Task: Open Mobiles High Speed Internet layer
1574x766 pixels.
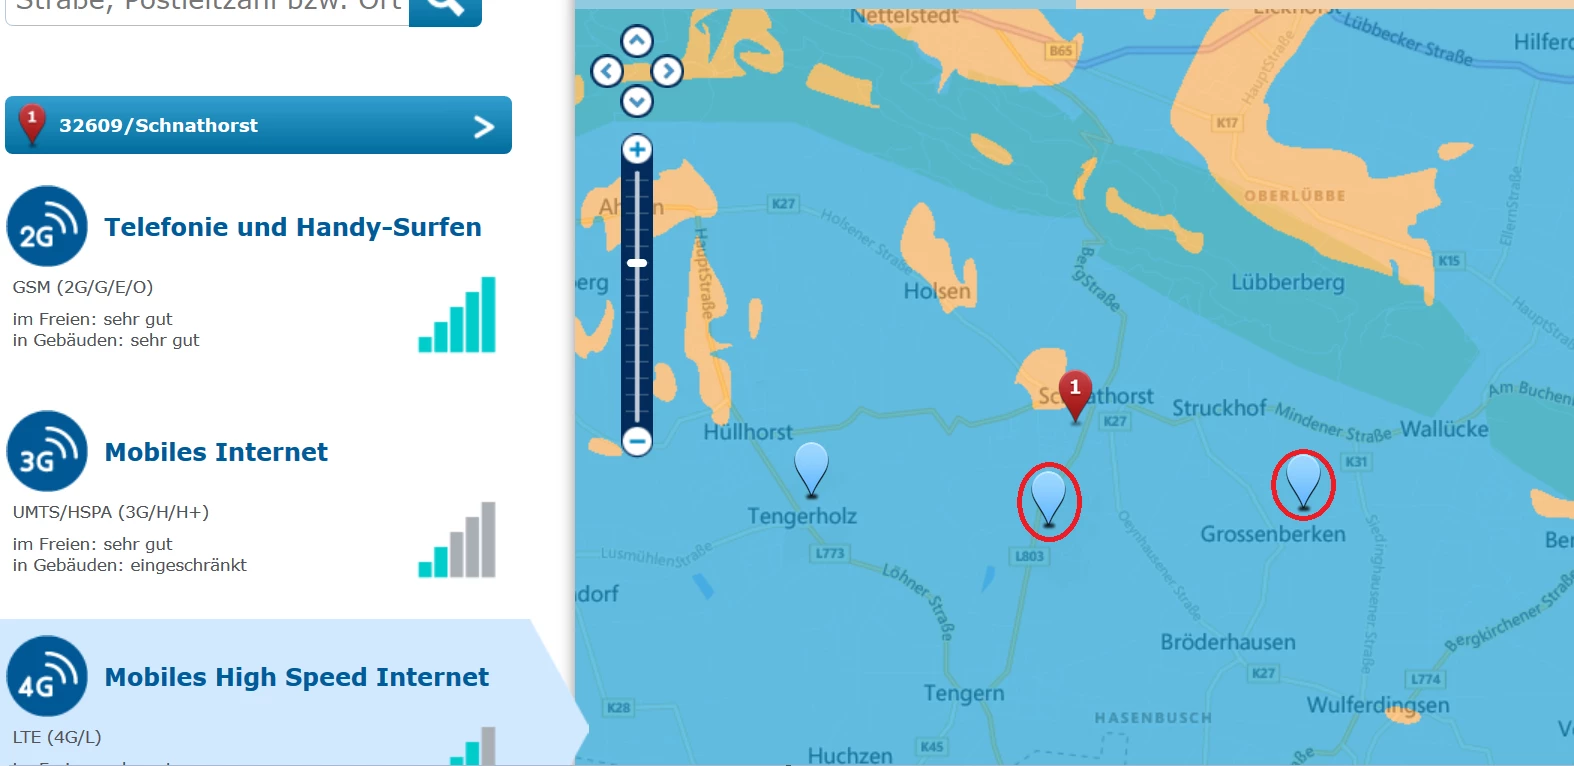Action: 297,677
